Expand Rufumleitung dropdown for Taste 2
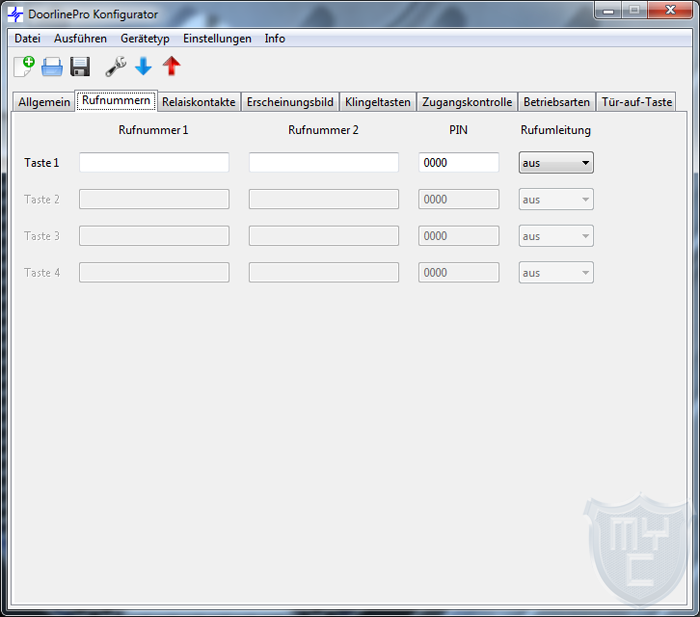The height and width of the screenshot is (617, 700). pos(556,199)
